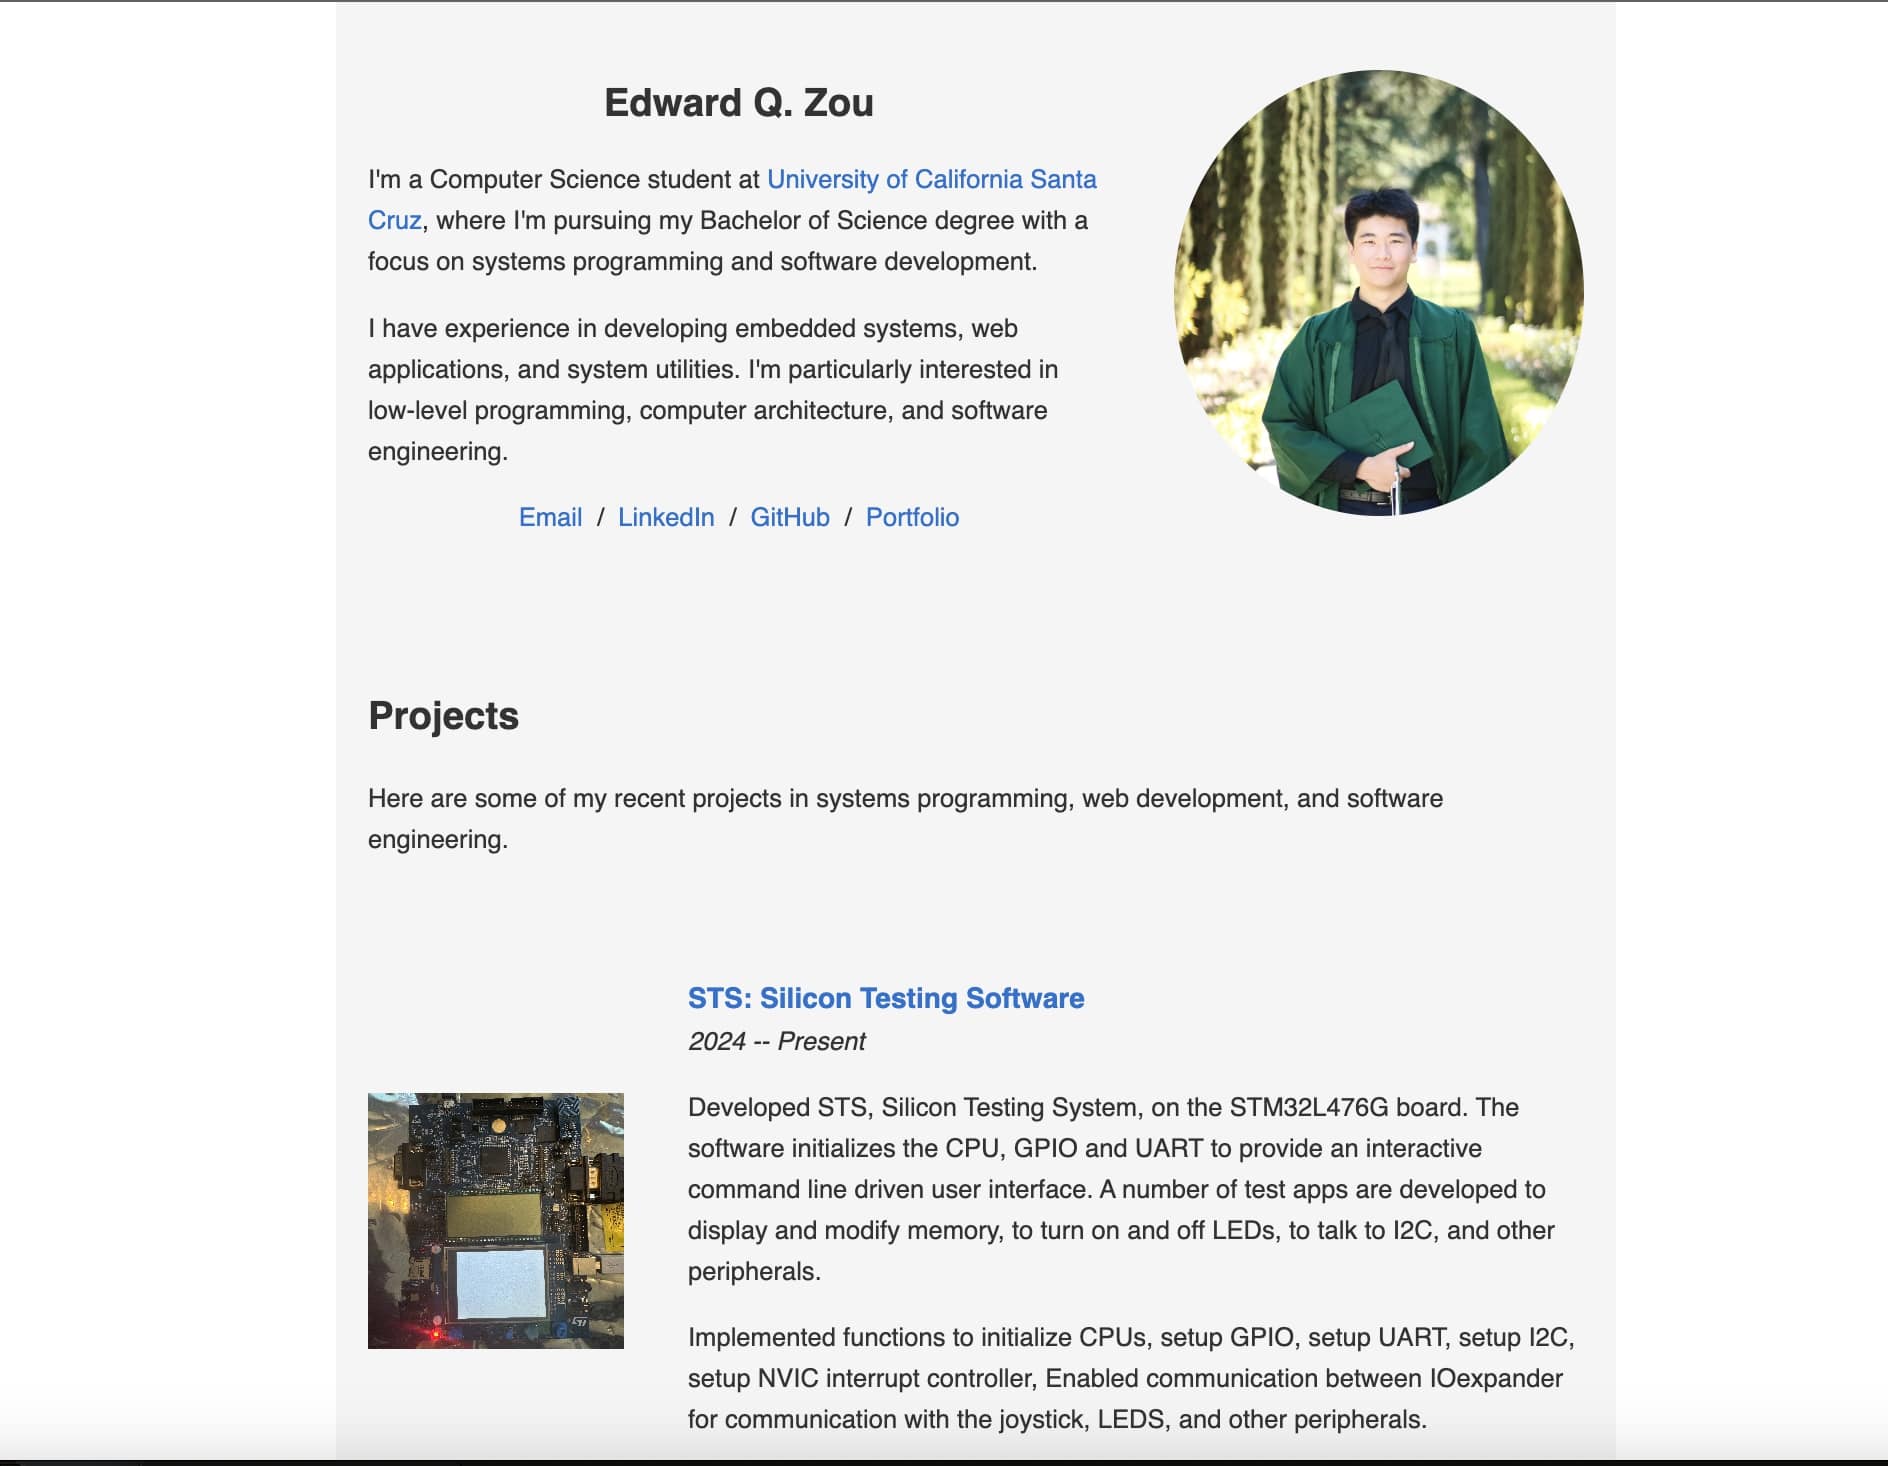
Task: Open the University of California Santa Cruz link
Action: click(x=931, y=179)
